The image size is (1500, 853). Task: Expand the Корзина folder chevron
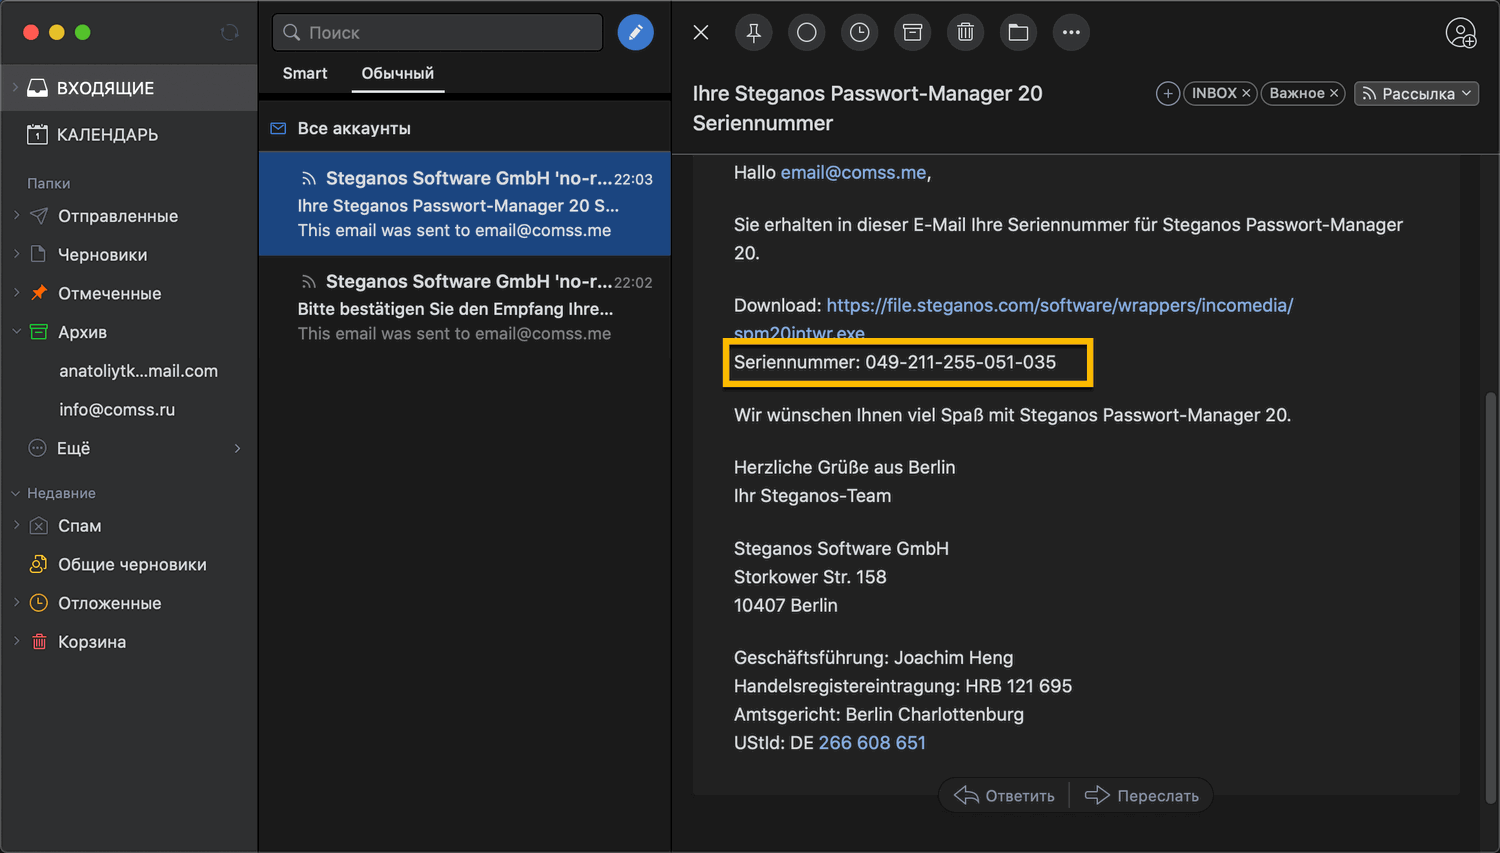coord(16,642)
